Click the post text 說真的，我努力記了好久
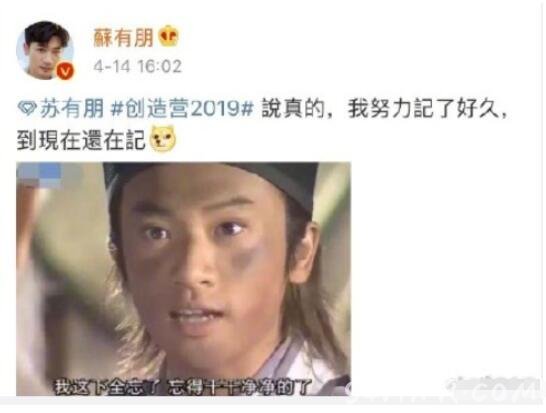Viewport: 546px width, 413px height. coord(384,109)
